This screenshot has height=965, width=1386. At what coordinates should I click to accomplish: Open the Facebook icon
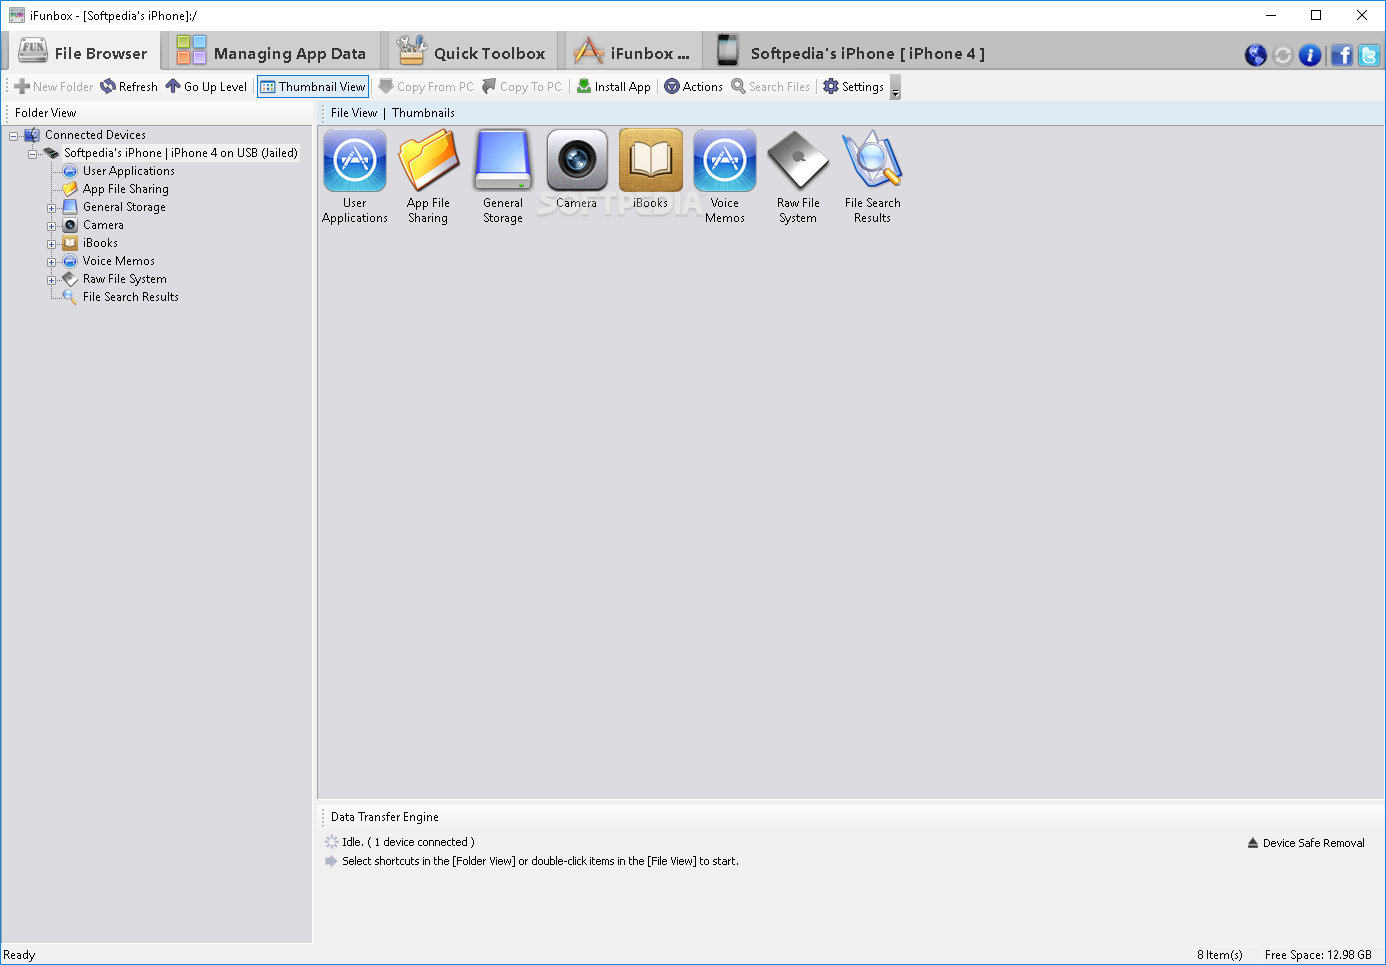pos(1342,55)
